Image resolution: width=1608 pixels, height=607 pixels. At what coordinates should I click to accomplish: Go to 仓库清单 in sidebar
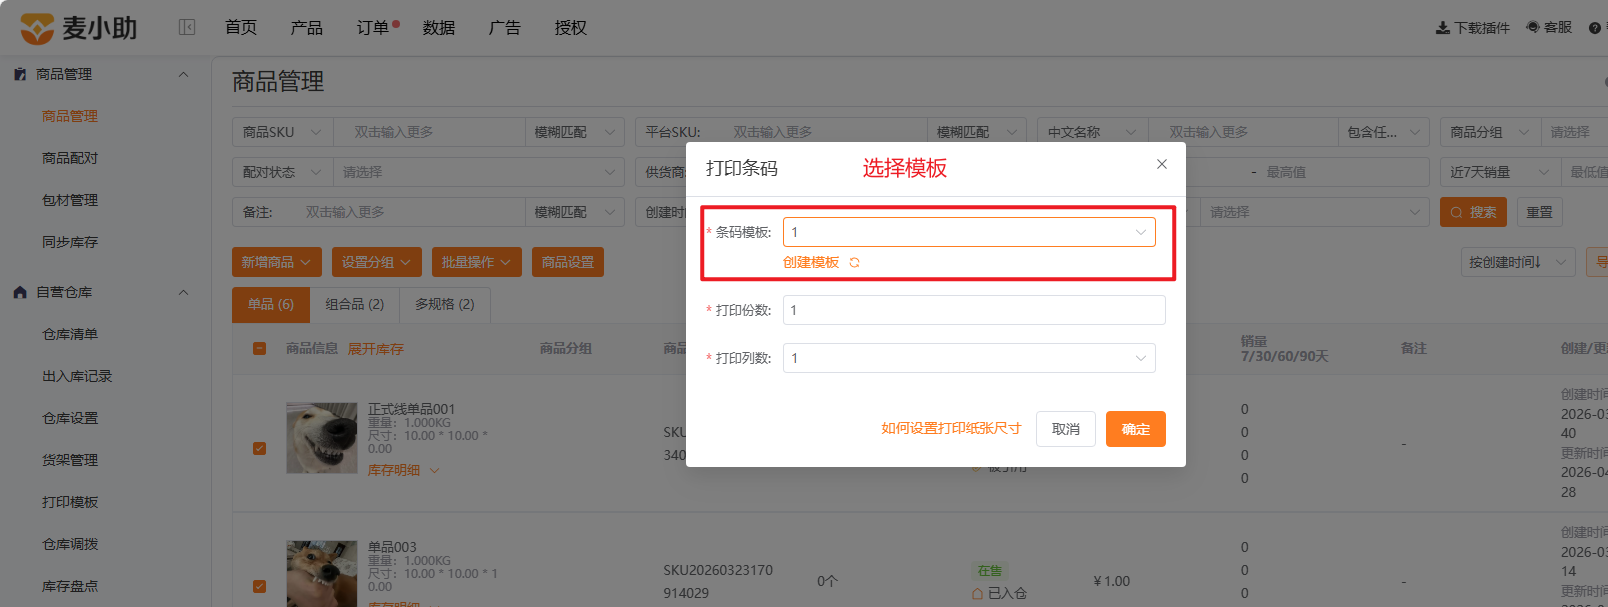point(70,334)
